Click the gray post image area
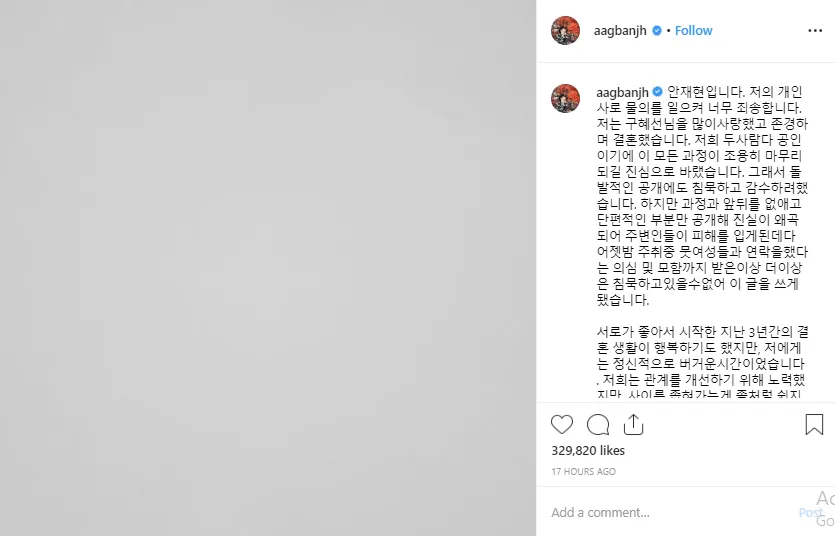This screenshot has width=835, height=536. 268,268
